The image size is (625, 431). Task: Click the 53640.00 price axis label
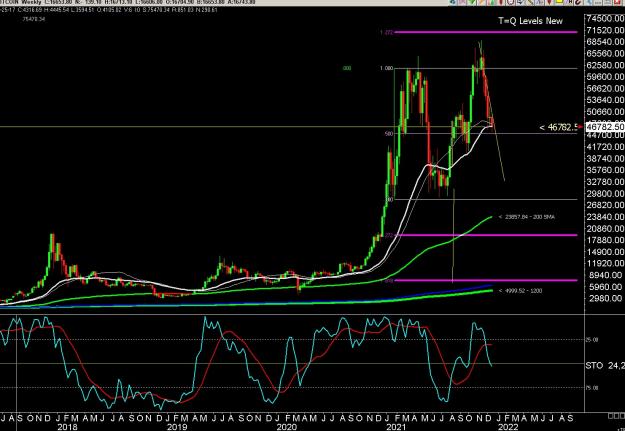point(605,100)
